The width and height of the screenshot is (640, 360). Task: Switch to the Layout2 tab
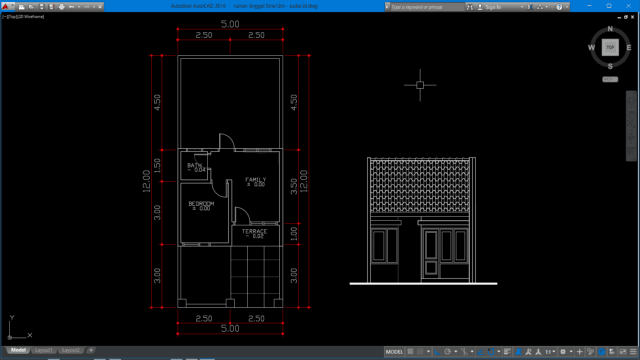pyautogui.click(x=71, y=350)
